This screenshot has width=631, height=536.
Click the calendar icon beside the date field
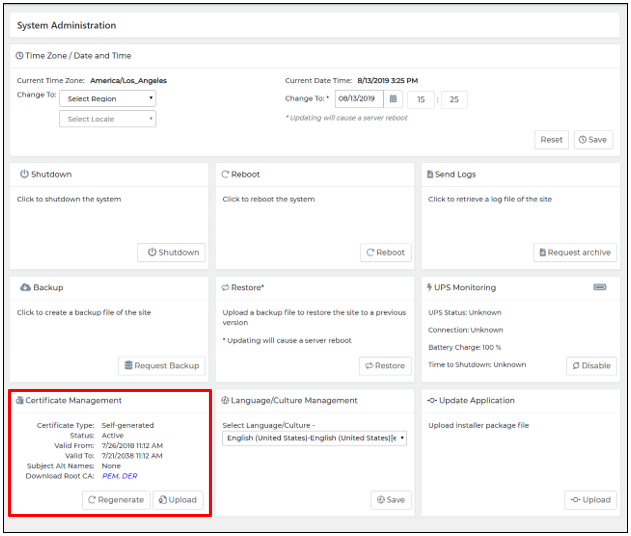tap(393, 99)
